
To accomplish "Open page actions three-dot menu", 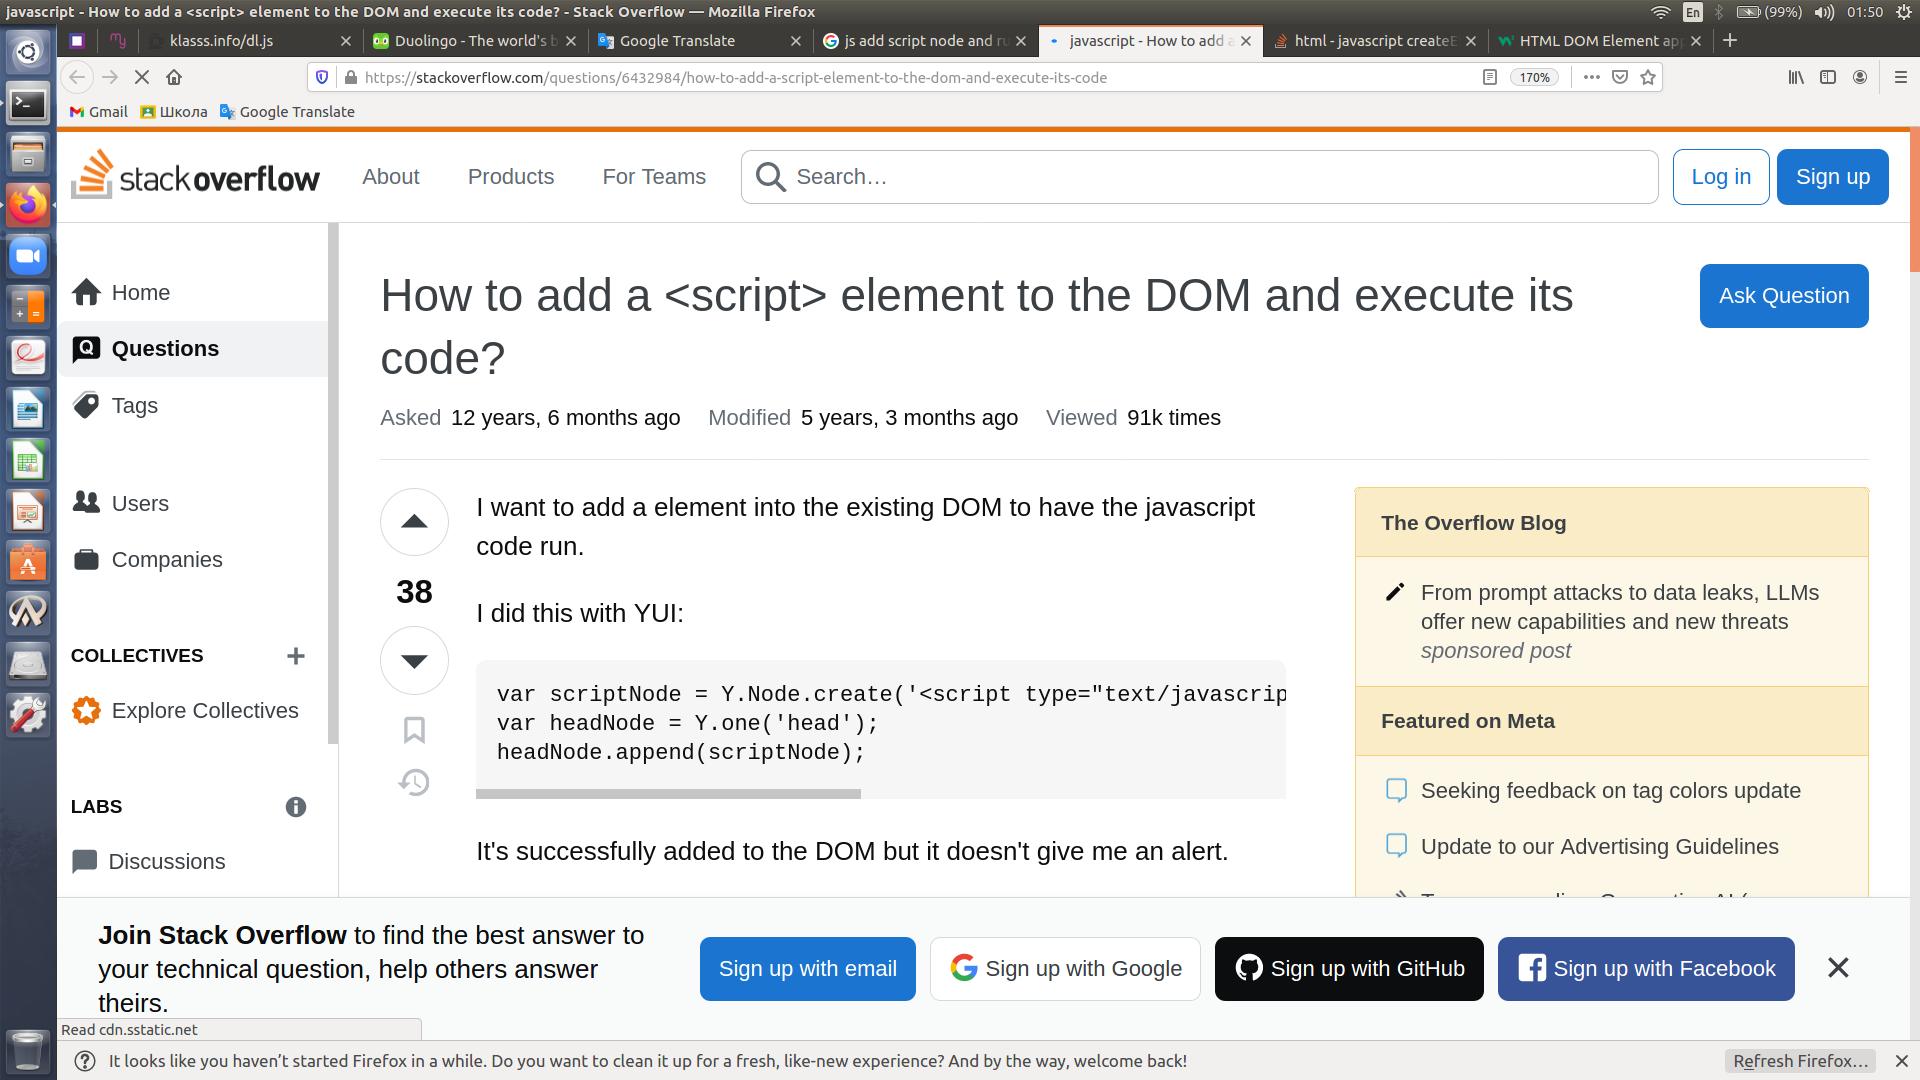I will coord(1591,77).
